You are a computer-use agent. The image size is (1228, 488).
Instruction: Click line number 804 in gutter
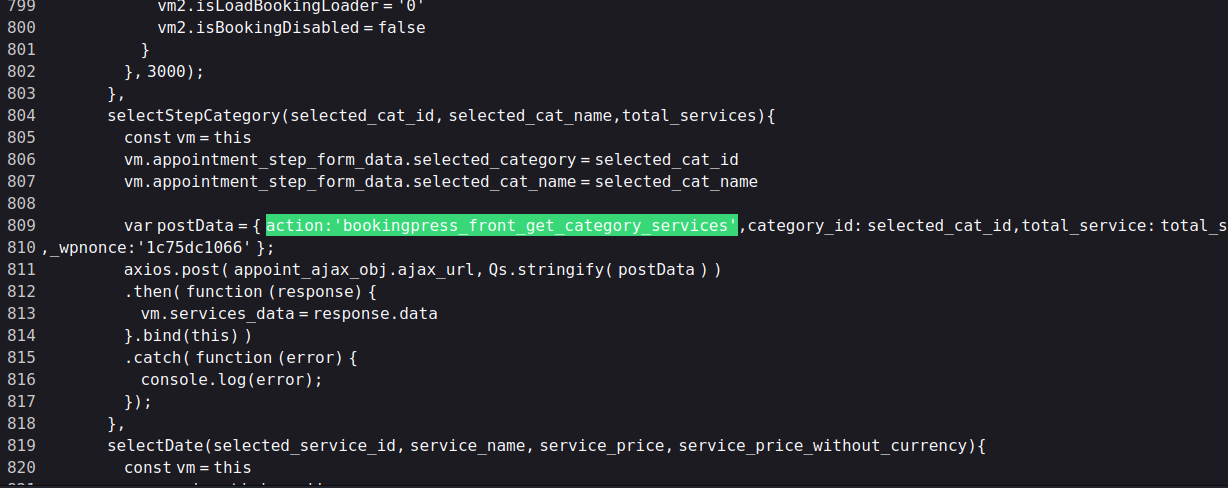pos(21,115)
